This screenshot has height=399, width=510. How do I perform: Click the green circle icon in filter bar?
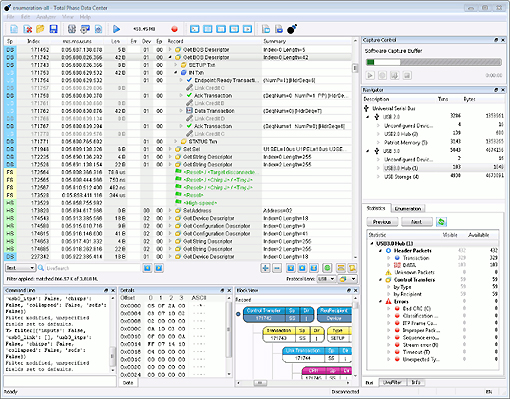(x=327, y=268)
